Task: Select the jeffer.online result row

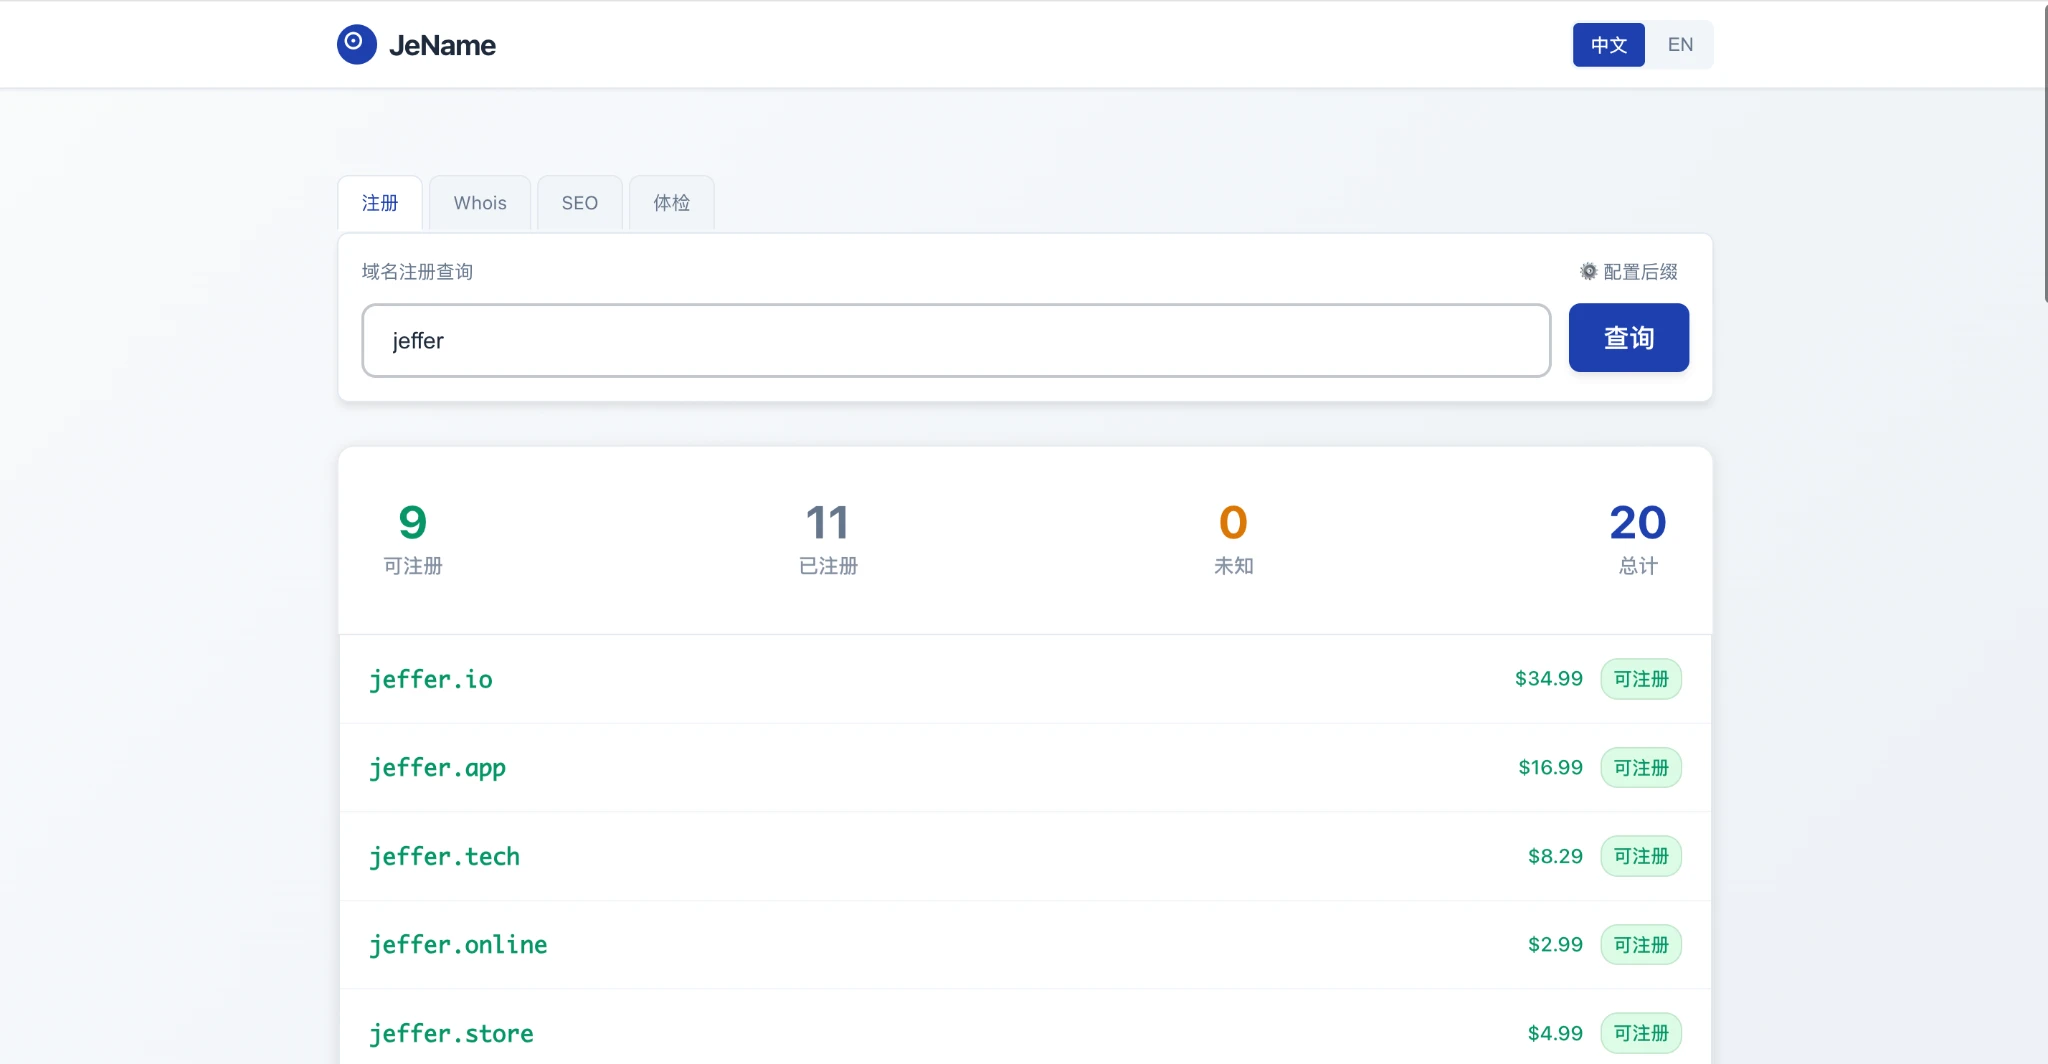Action: pyautogui.click(x=1025, y=945)
